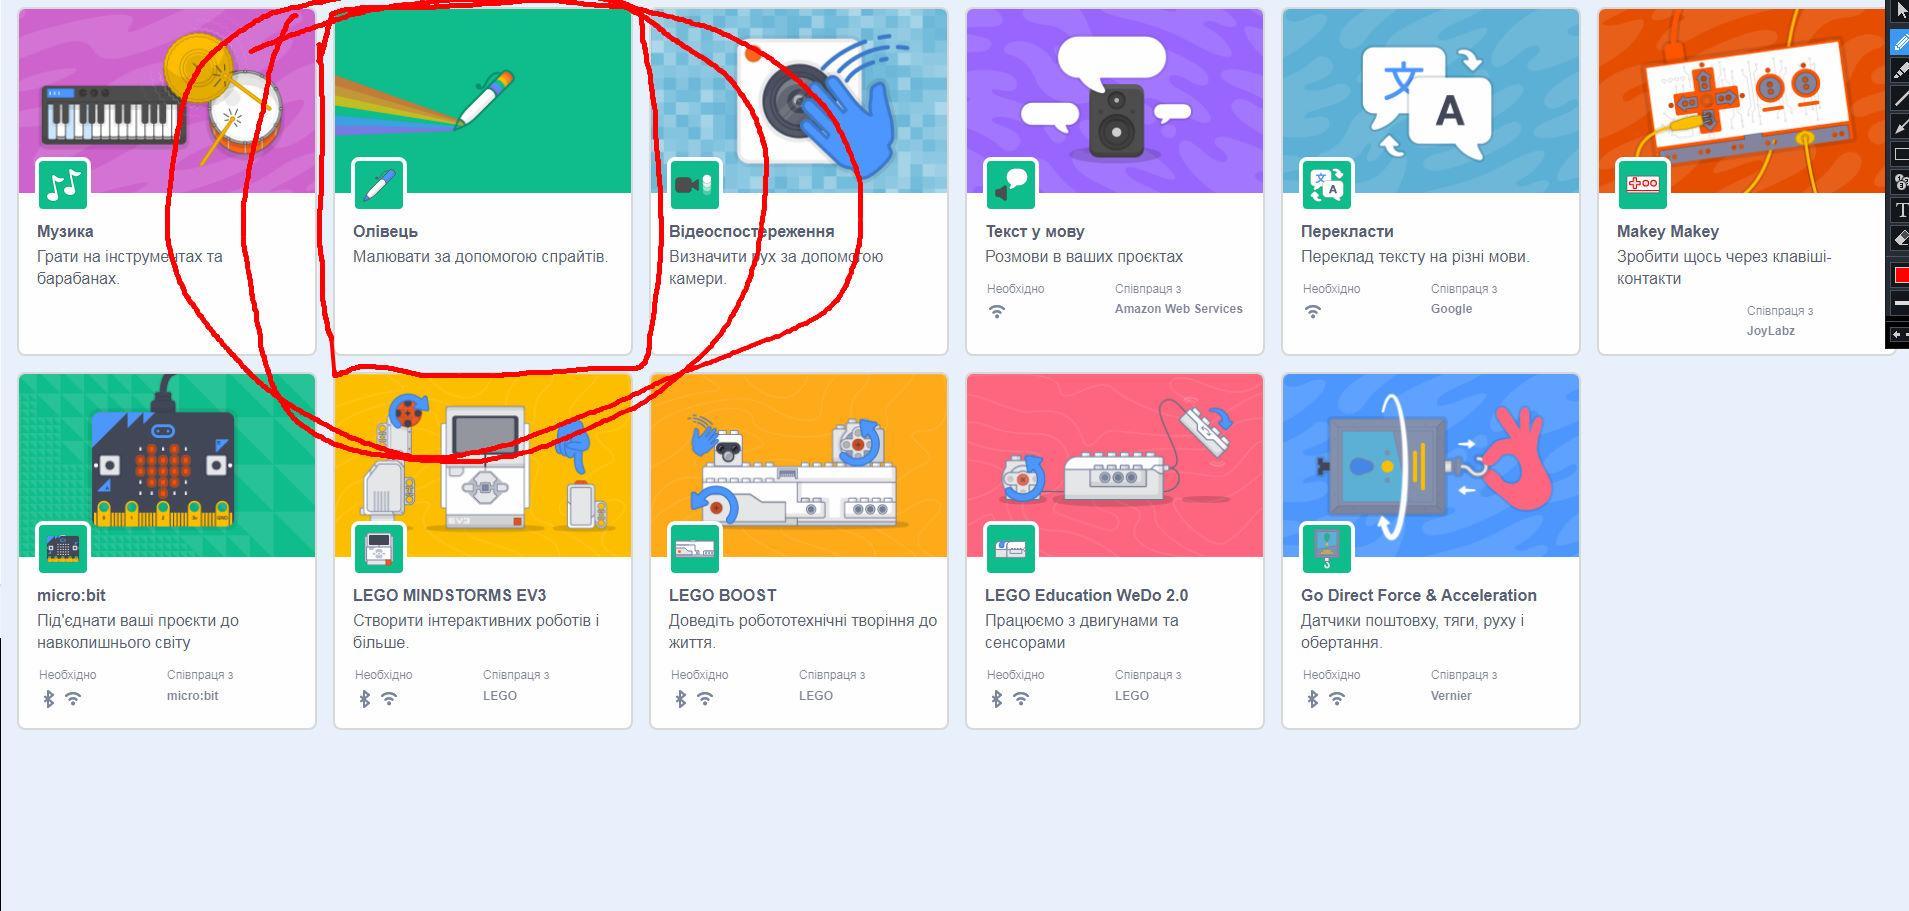
Task: Click description 'Малювати за допомогою спрайтів.'
Action: 480,257
